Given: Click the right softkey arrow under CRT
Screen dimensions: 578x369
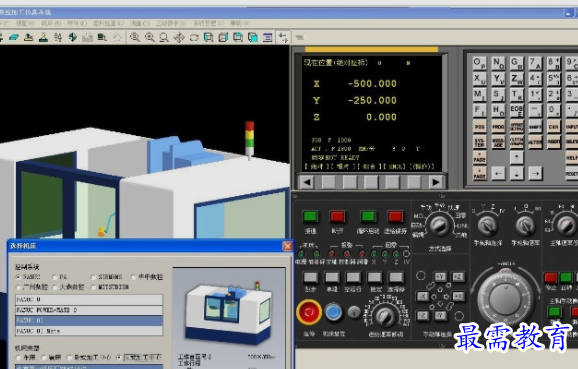Looking at the screenshot, I should [435, 182].
